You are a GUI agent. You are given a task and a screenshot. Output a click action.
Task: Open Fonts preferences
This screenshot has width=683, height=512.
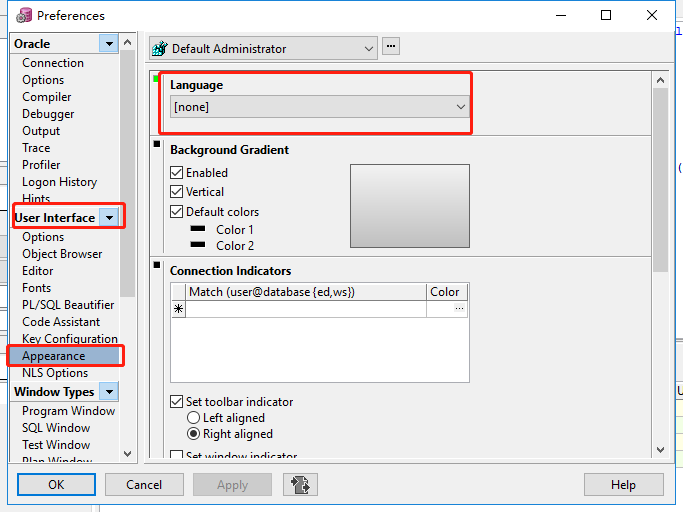[x=37, y=288]
